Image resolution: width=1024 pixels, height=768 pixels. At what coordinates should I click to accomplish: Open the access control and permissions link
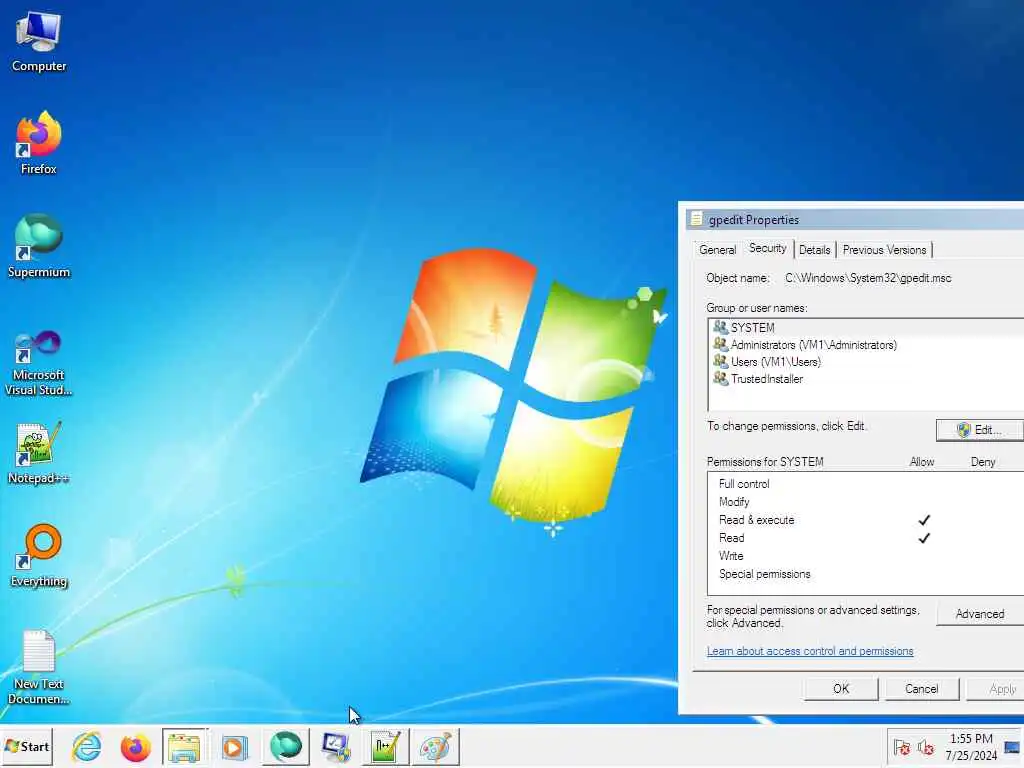coord(810,651)
